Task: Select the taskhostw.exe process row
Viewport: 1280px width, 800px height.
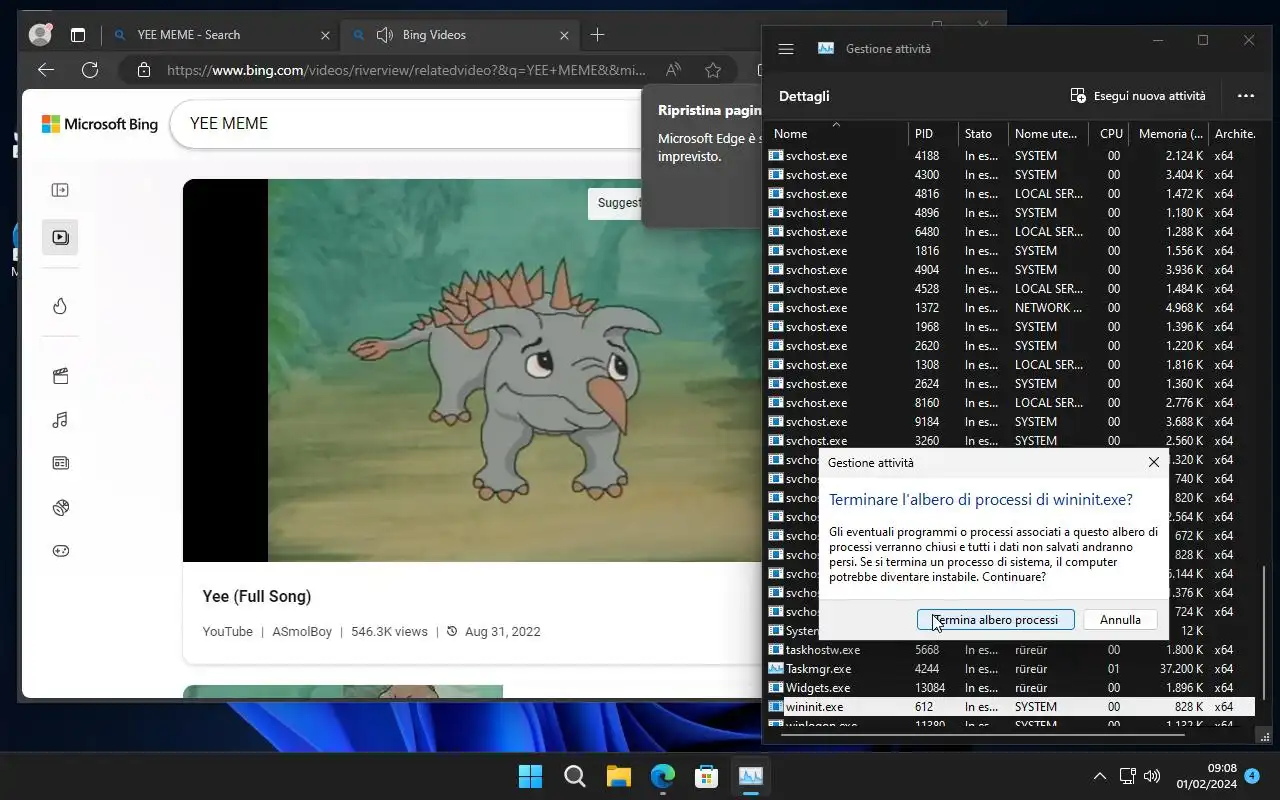Action: tap(1011, 650)
